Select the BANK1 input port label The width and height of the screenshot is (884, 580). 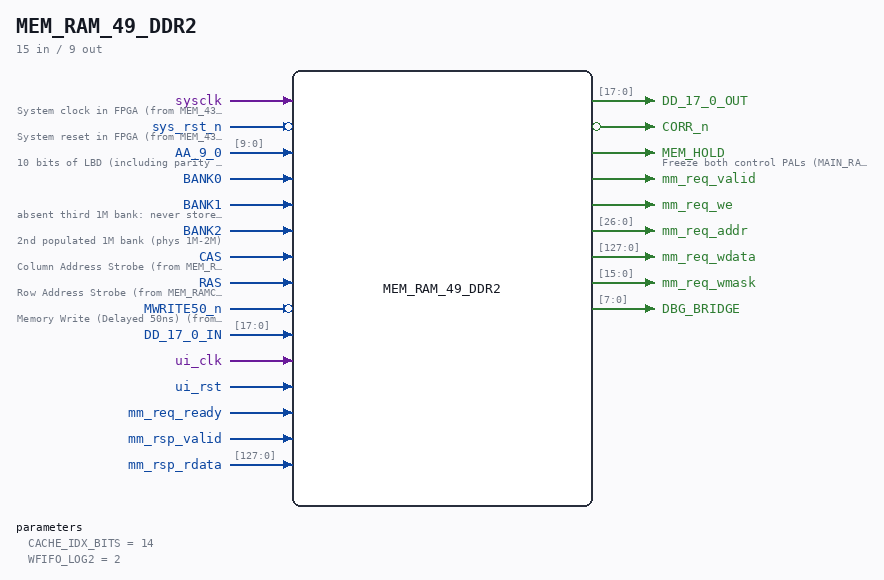pos(202,204)
